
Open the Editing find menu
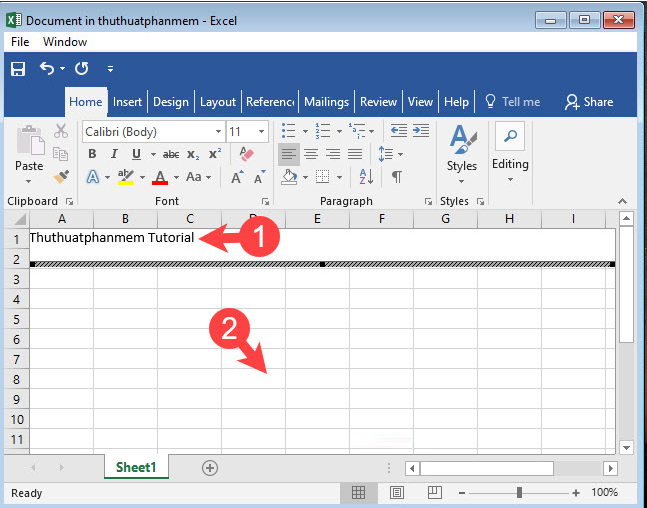[510, 152]
